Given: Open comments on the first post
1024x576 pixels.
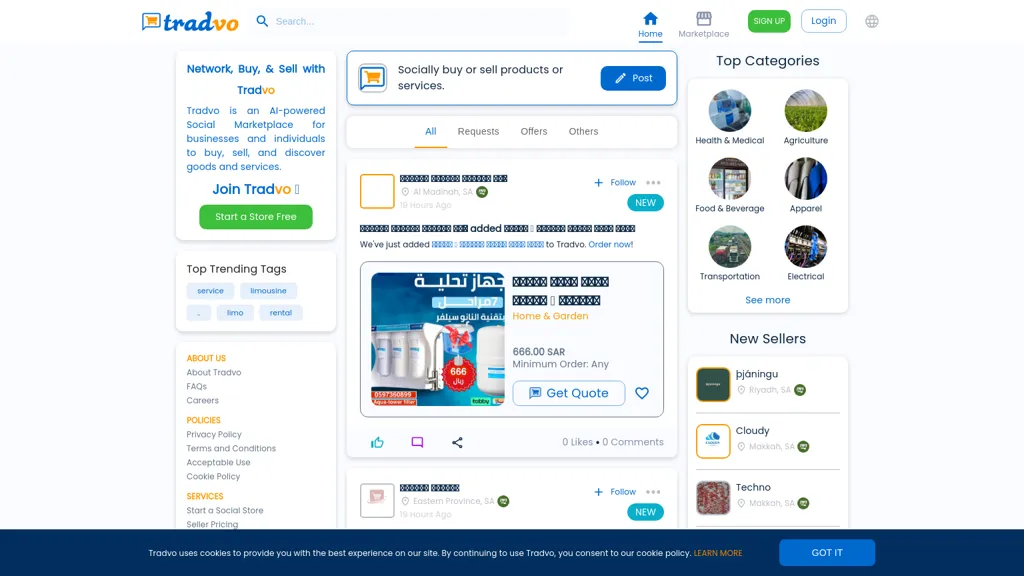Looking at the screenshot, I should (x=417, y=442).
